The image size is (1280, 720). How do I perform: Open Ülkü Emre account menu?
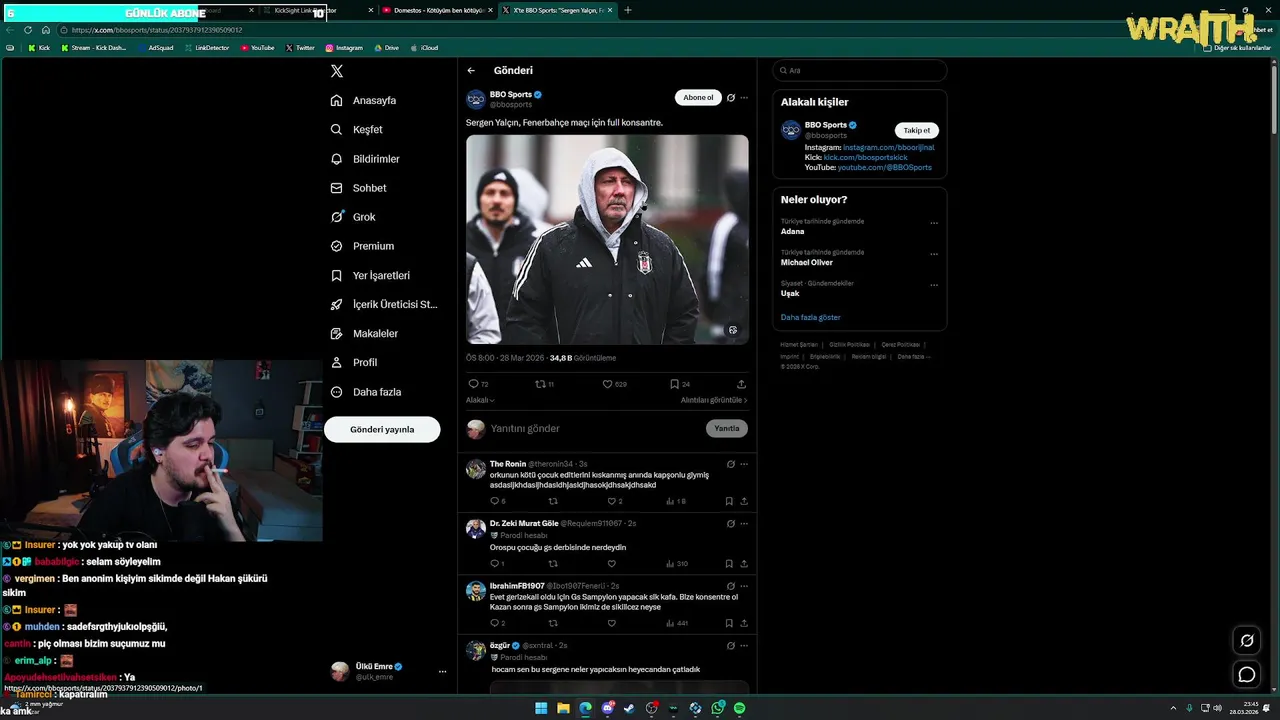tap(389, 672)
